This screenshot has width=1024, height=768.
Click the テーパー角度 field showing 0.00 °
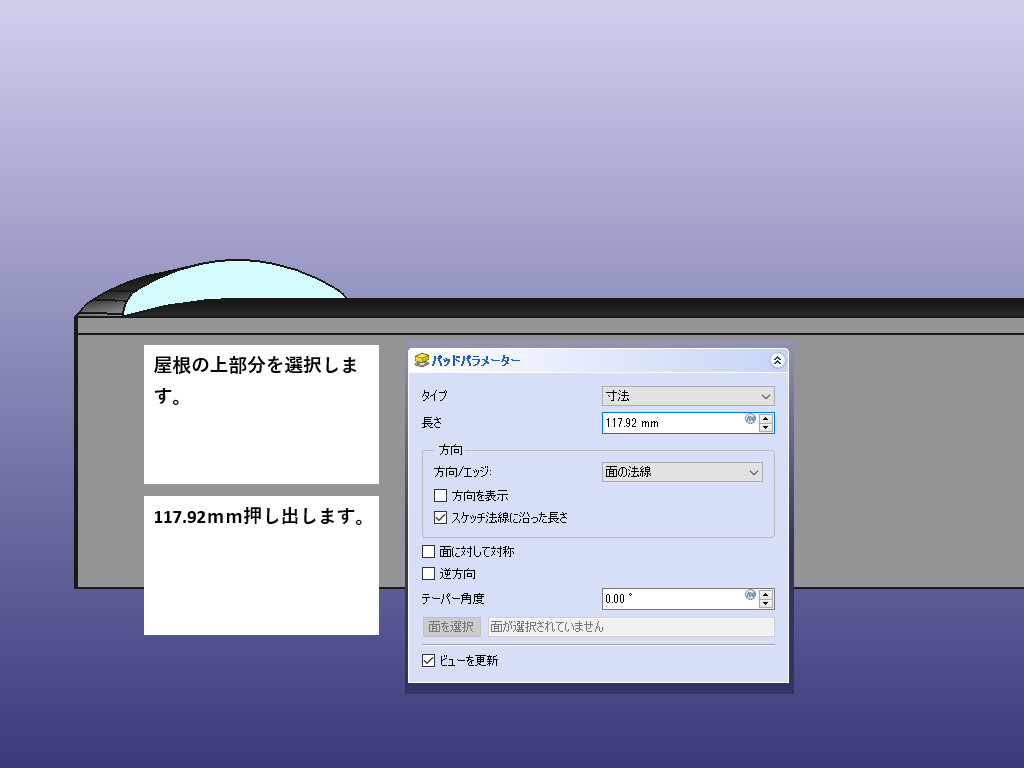tap(670, 599)
